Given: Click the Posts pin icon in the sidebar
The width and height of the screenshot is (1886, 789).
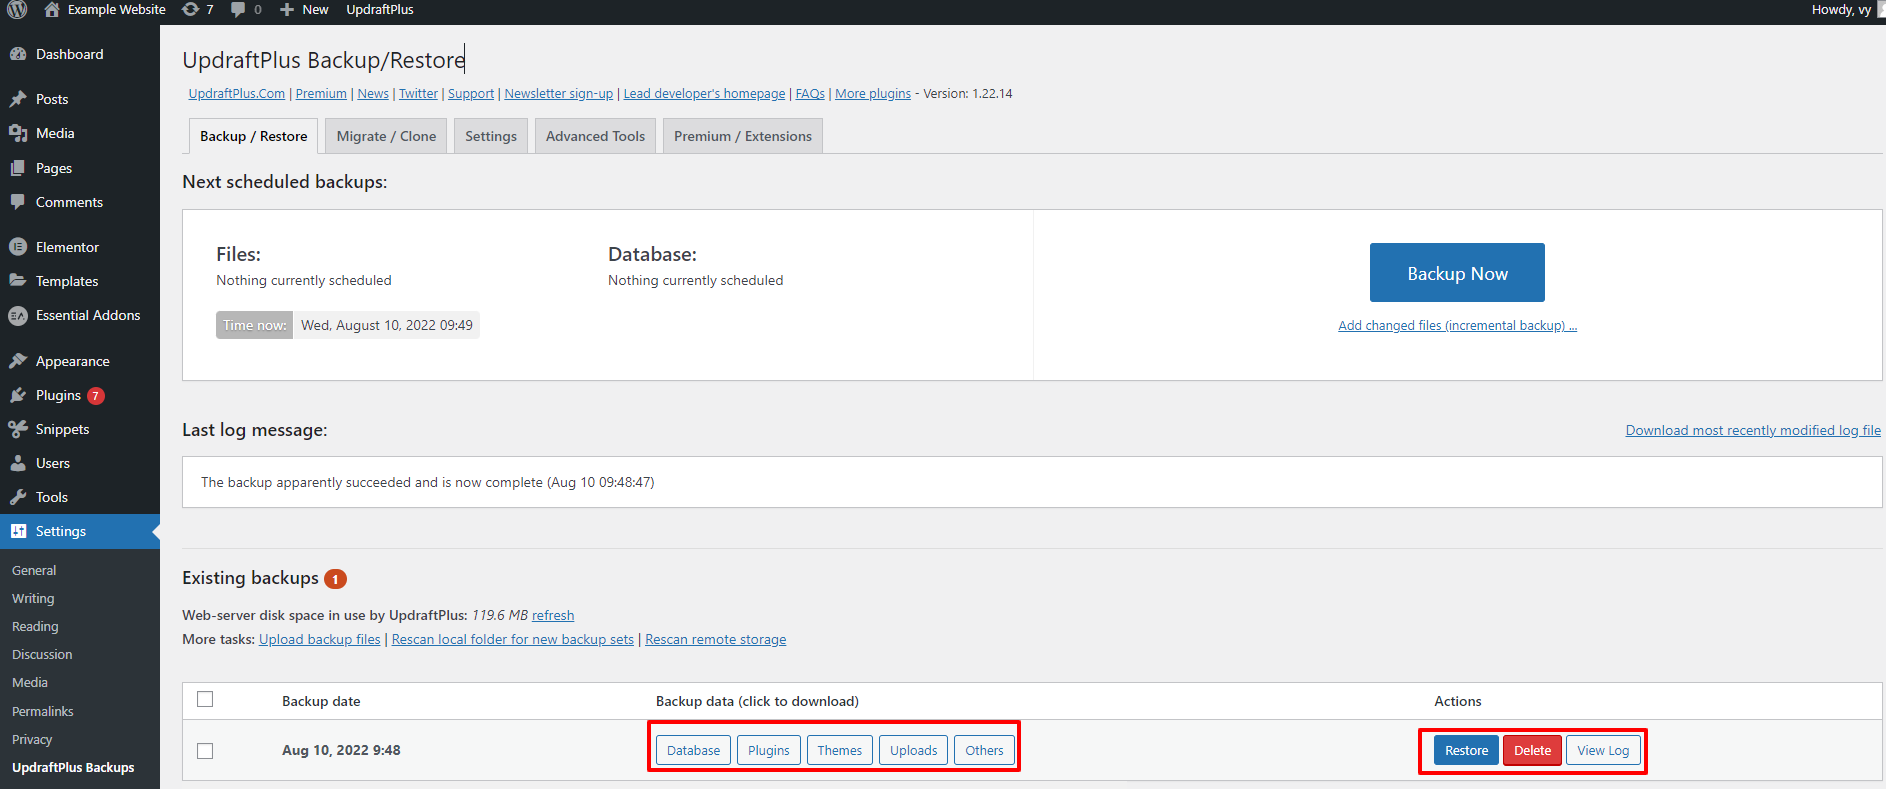Looking at the screenshot, I should coord(18,99).
